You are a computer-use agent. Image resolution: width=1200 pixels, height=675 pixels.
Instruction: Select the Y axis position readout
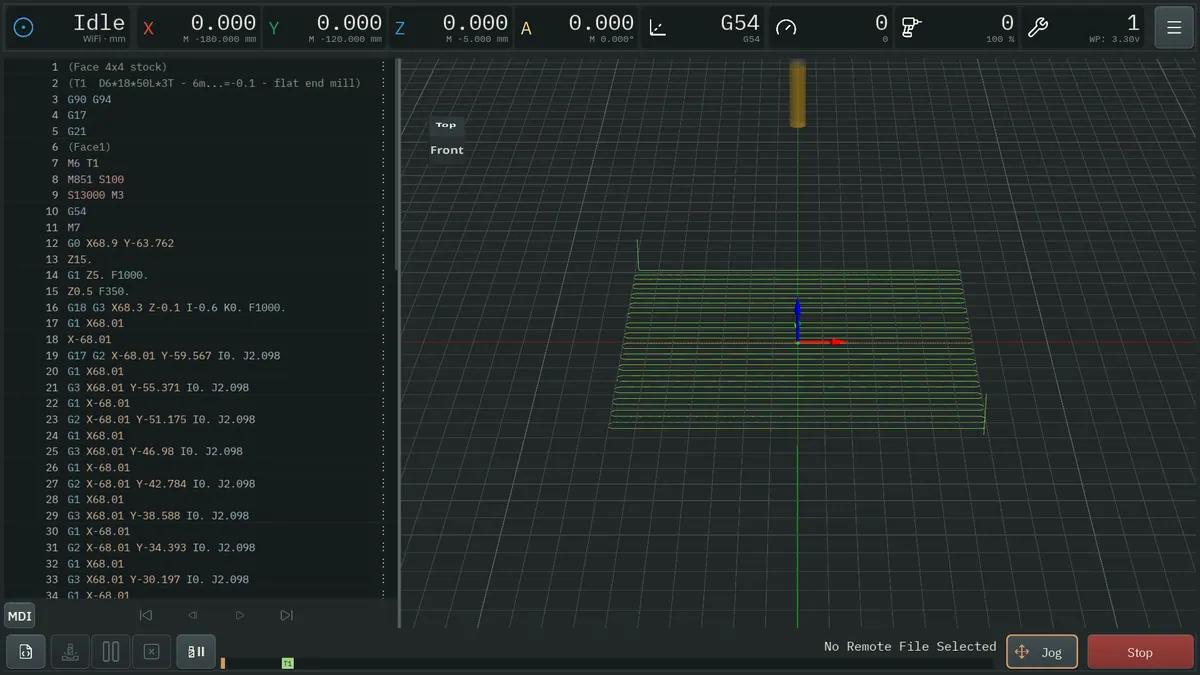pyautogui.click(x=324, y=27)
